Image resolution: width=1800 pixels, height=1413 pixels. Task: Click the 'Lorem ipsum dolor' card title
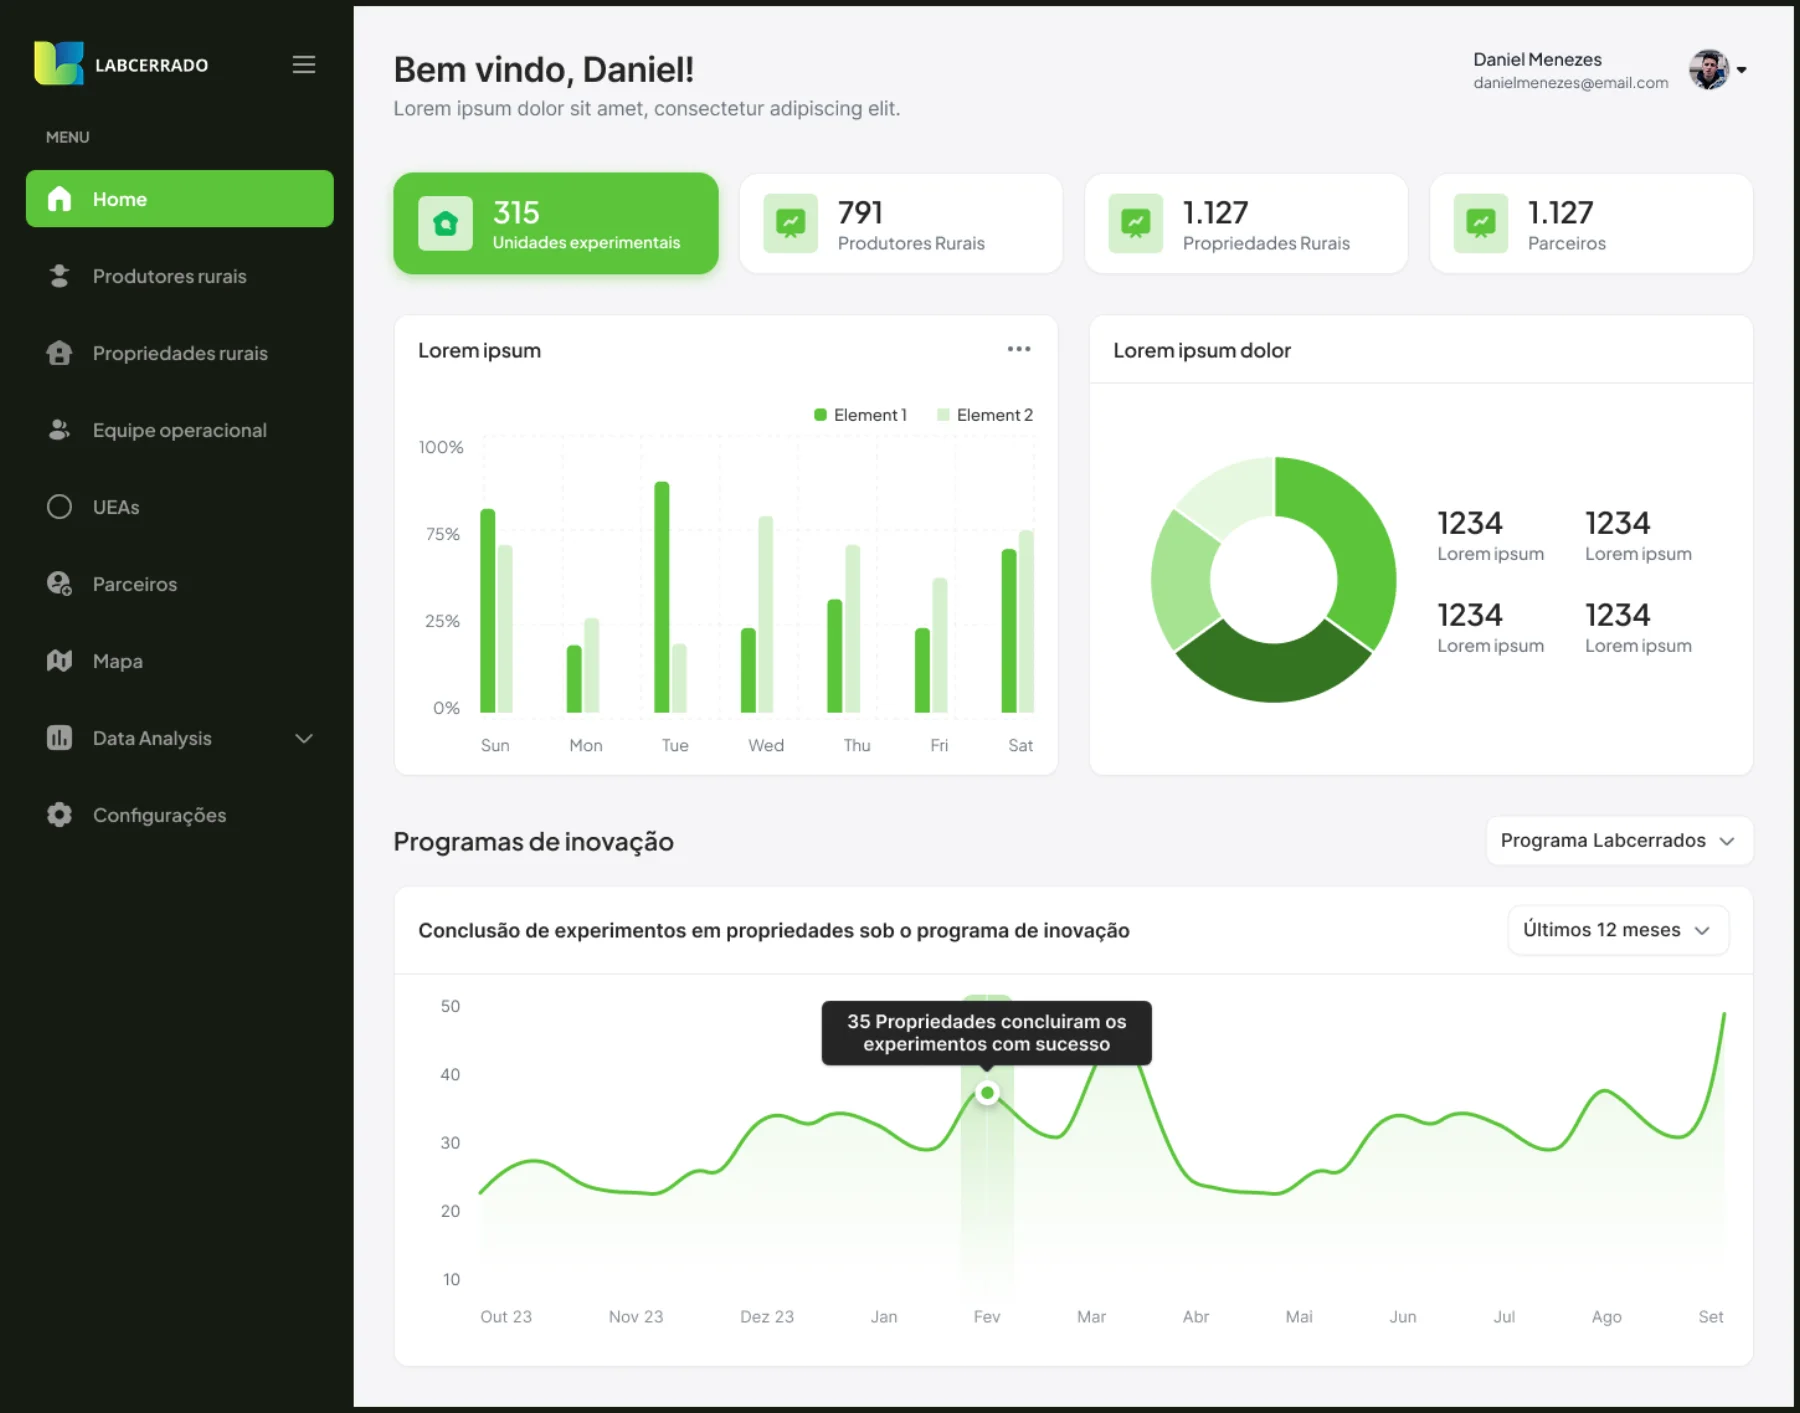1202,351
